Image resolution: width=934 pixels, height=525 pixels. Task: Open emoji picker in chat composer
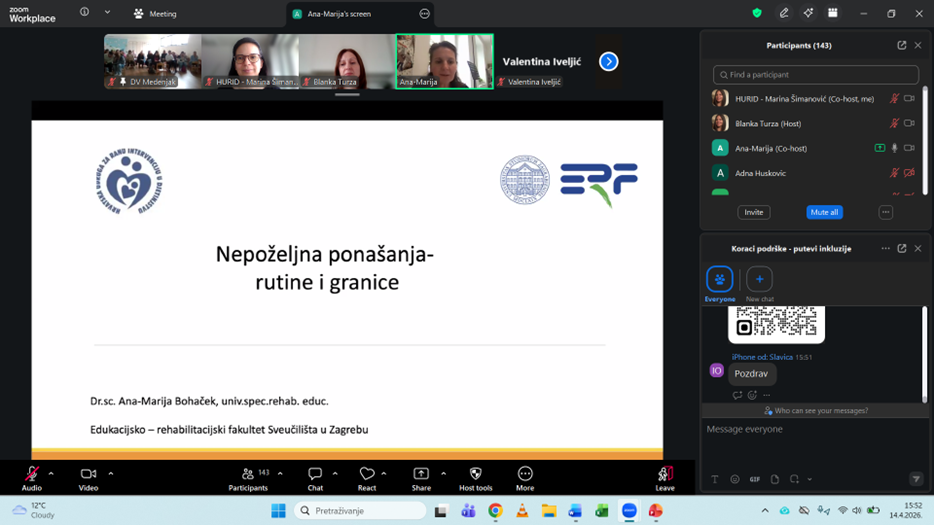tap(735, 479)
